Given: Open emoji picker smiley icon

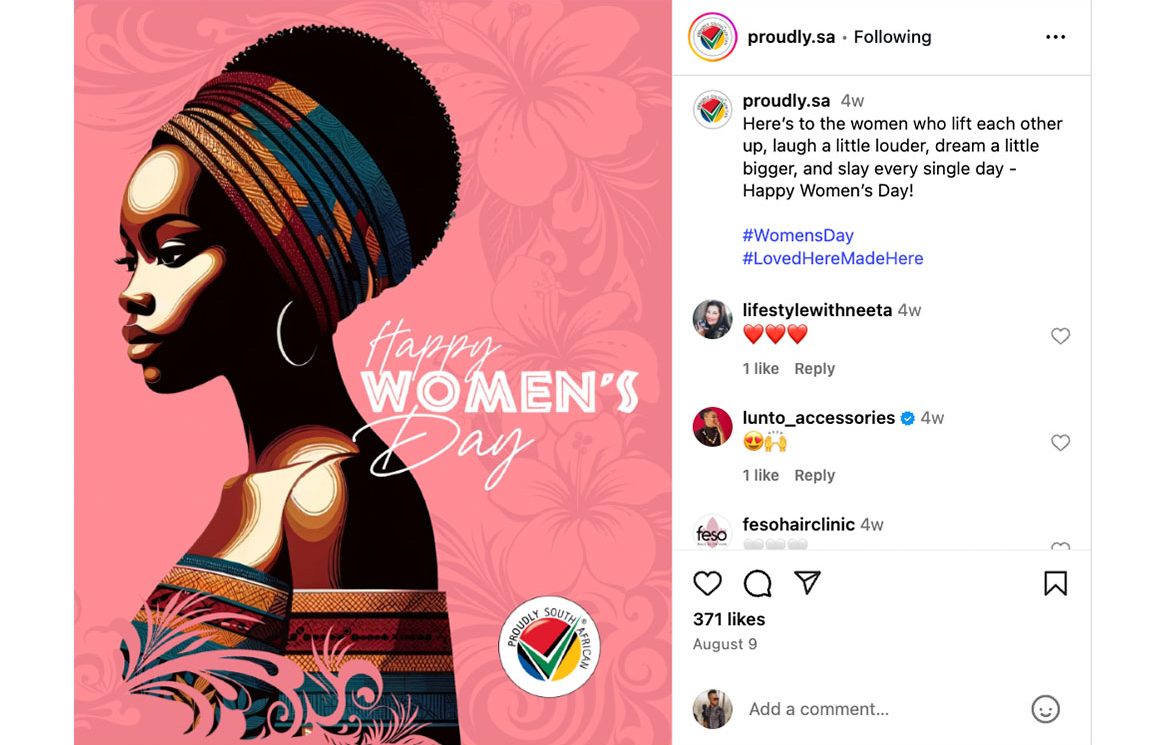Looking at the screenshot, I should pyautogui.click(x=1045, y=709).
